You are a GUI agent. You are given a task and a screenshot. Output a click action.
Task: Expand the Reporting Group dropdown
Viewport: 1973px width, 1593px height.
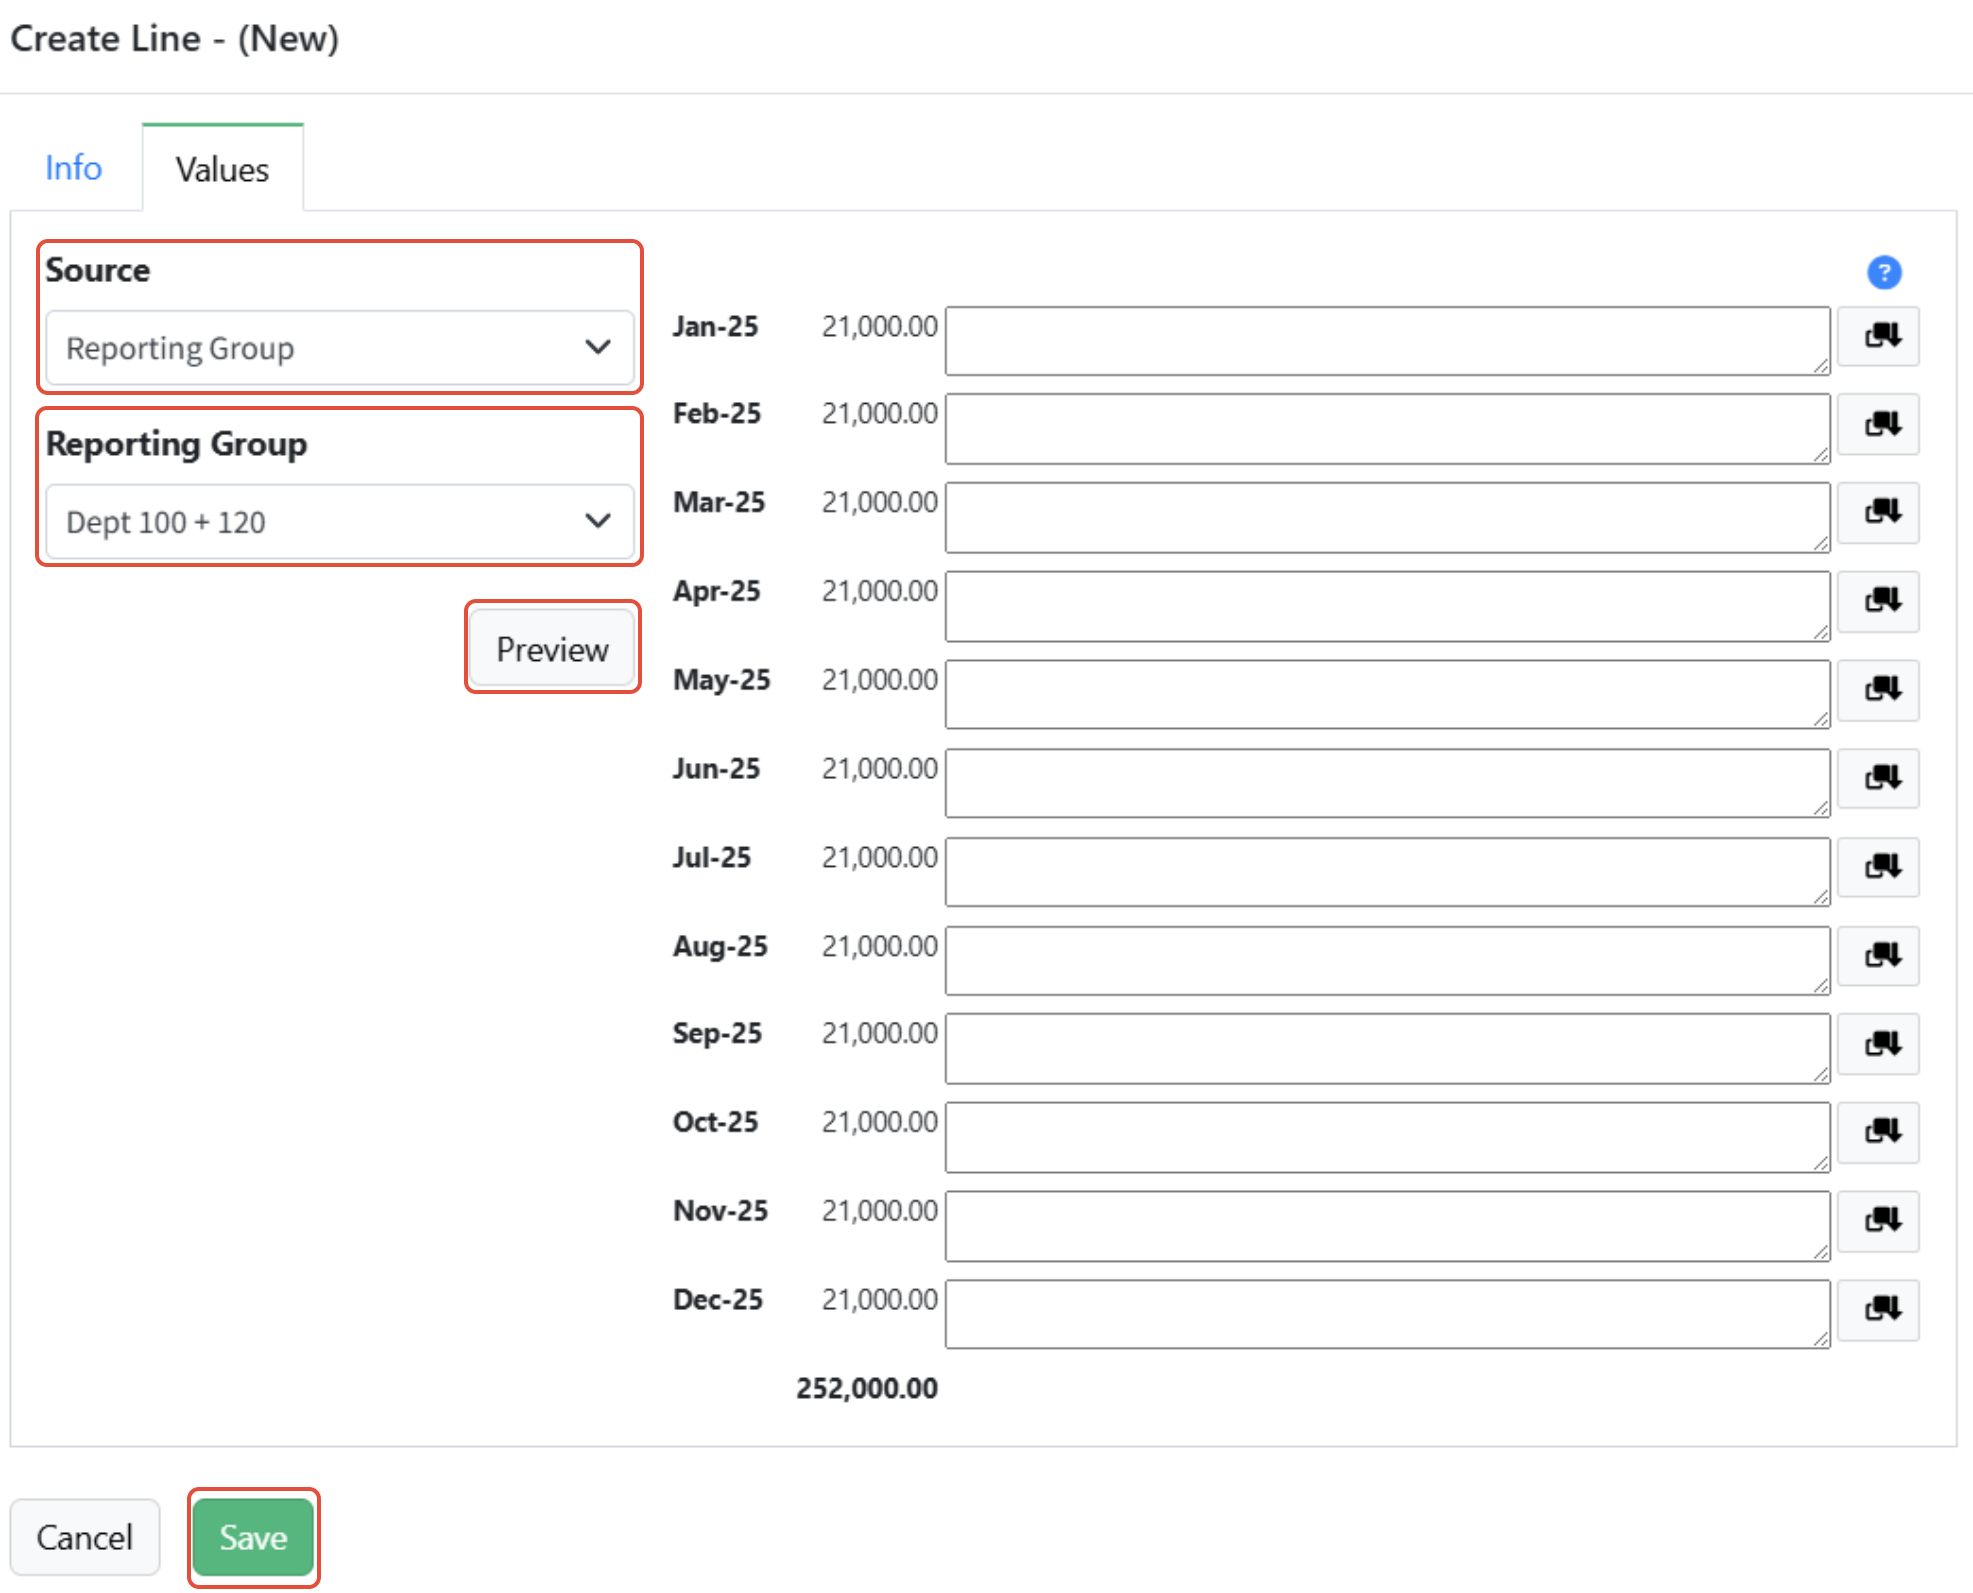pyautogui.click(x=340, y=522)
